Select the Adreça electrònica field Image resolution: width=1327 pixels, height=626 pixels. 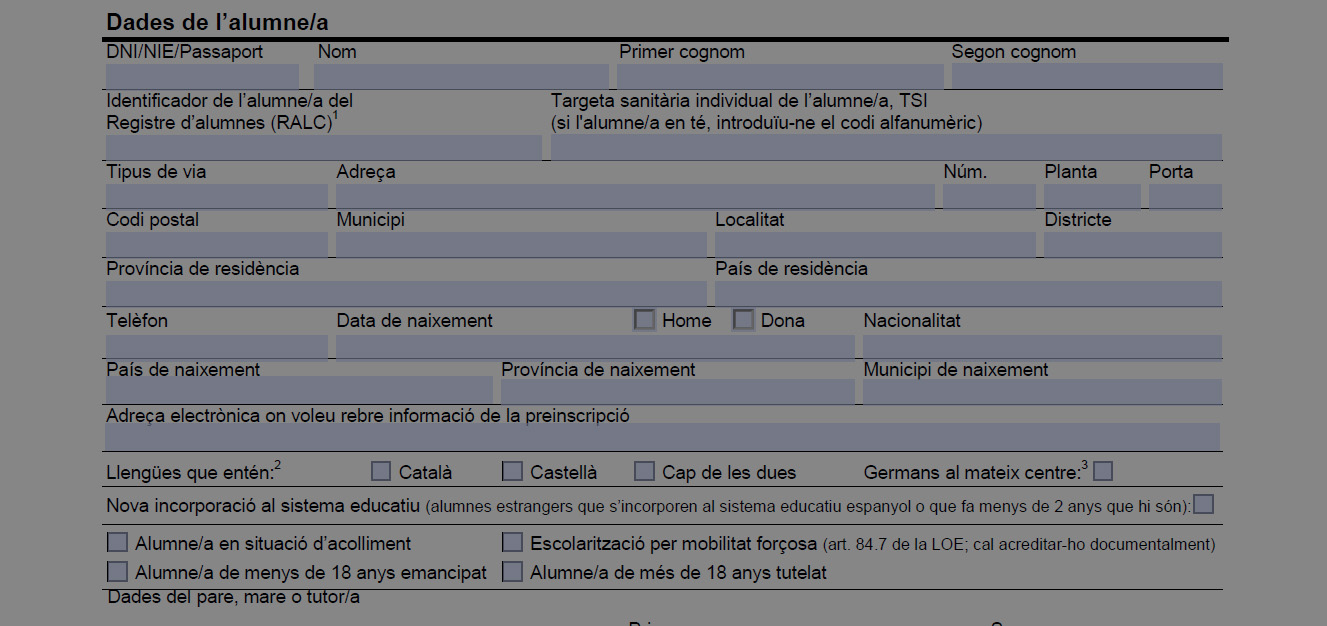click(x=662, y=437)
